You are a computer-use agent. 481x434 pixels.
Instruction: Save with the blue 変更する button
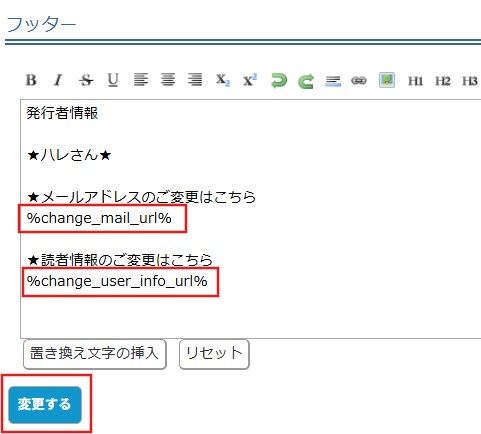(45, 405)
